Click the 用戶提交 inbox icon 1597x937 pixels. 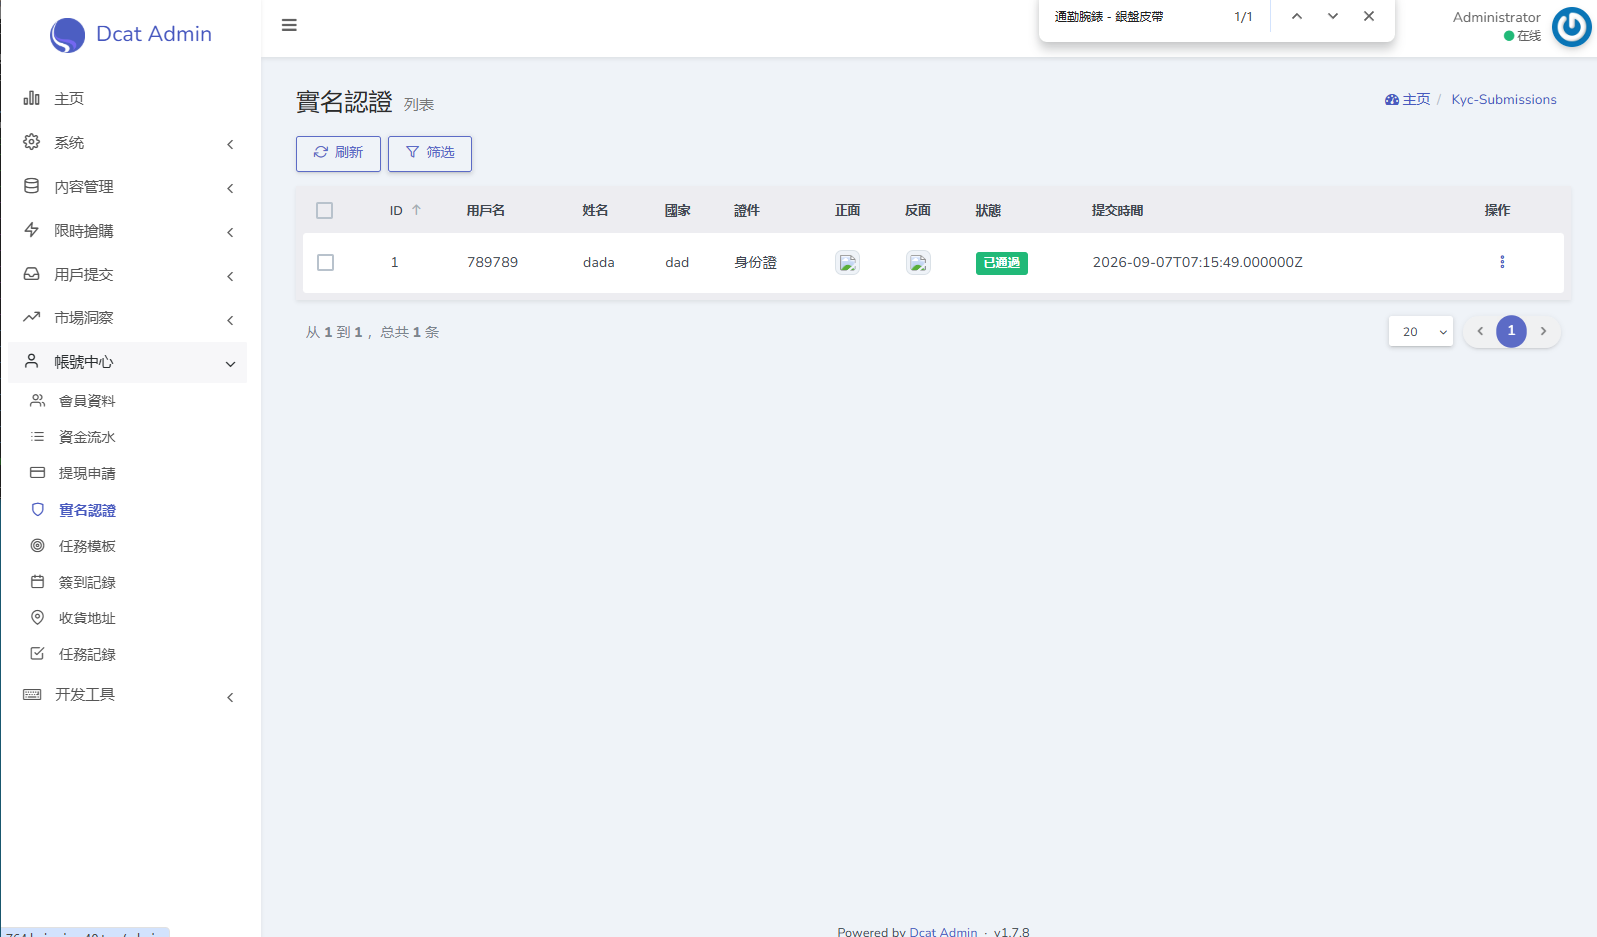coord(32,274)
